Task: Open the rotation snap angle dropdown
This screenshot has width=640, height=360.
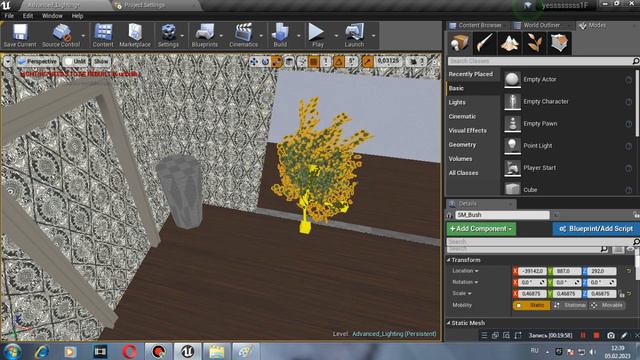Action: 351,62
